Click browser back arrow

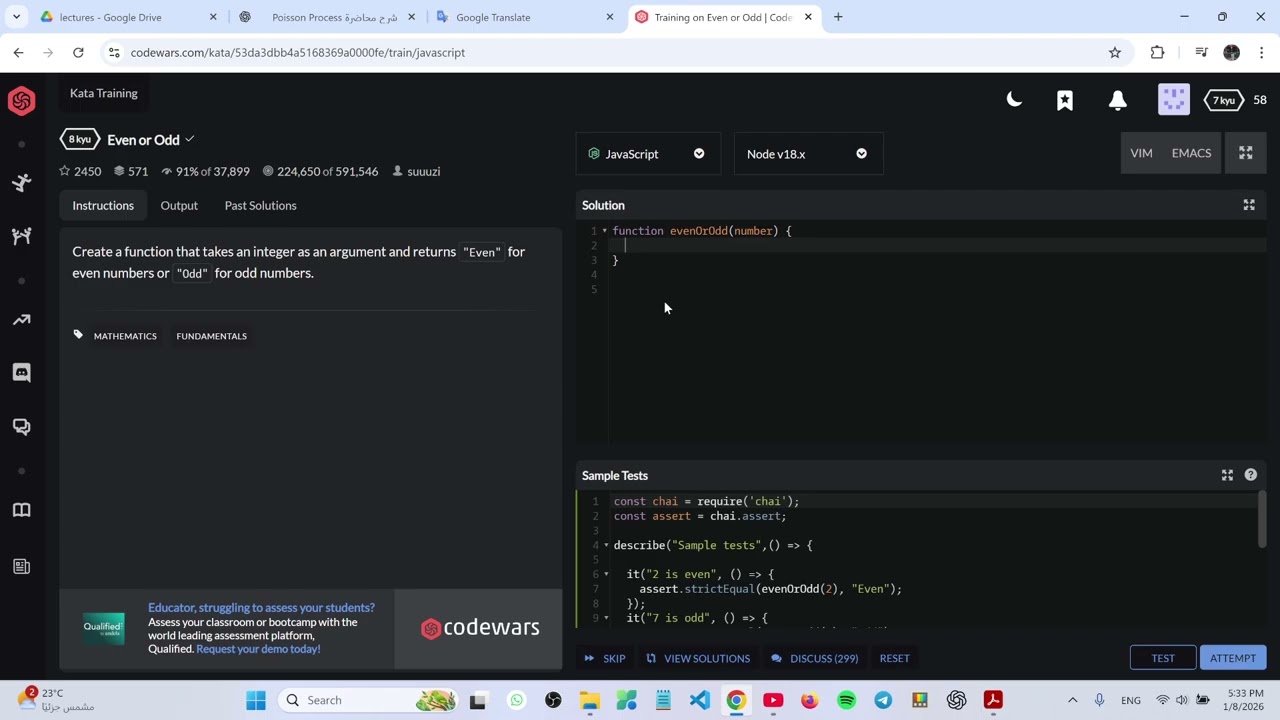tap(18, 52)
